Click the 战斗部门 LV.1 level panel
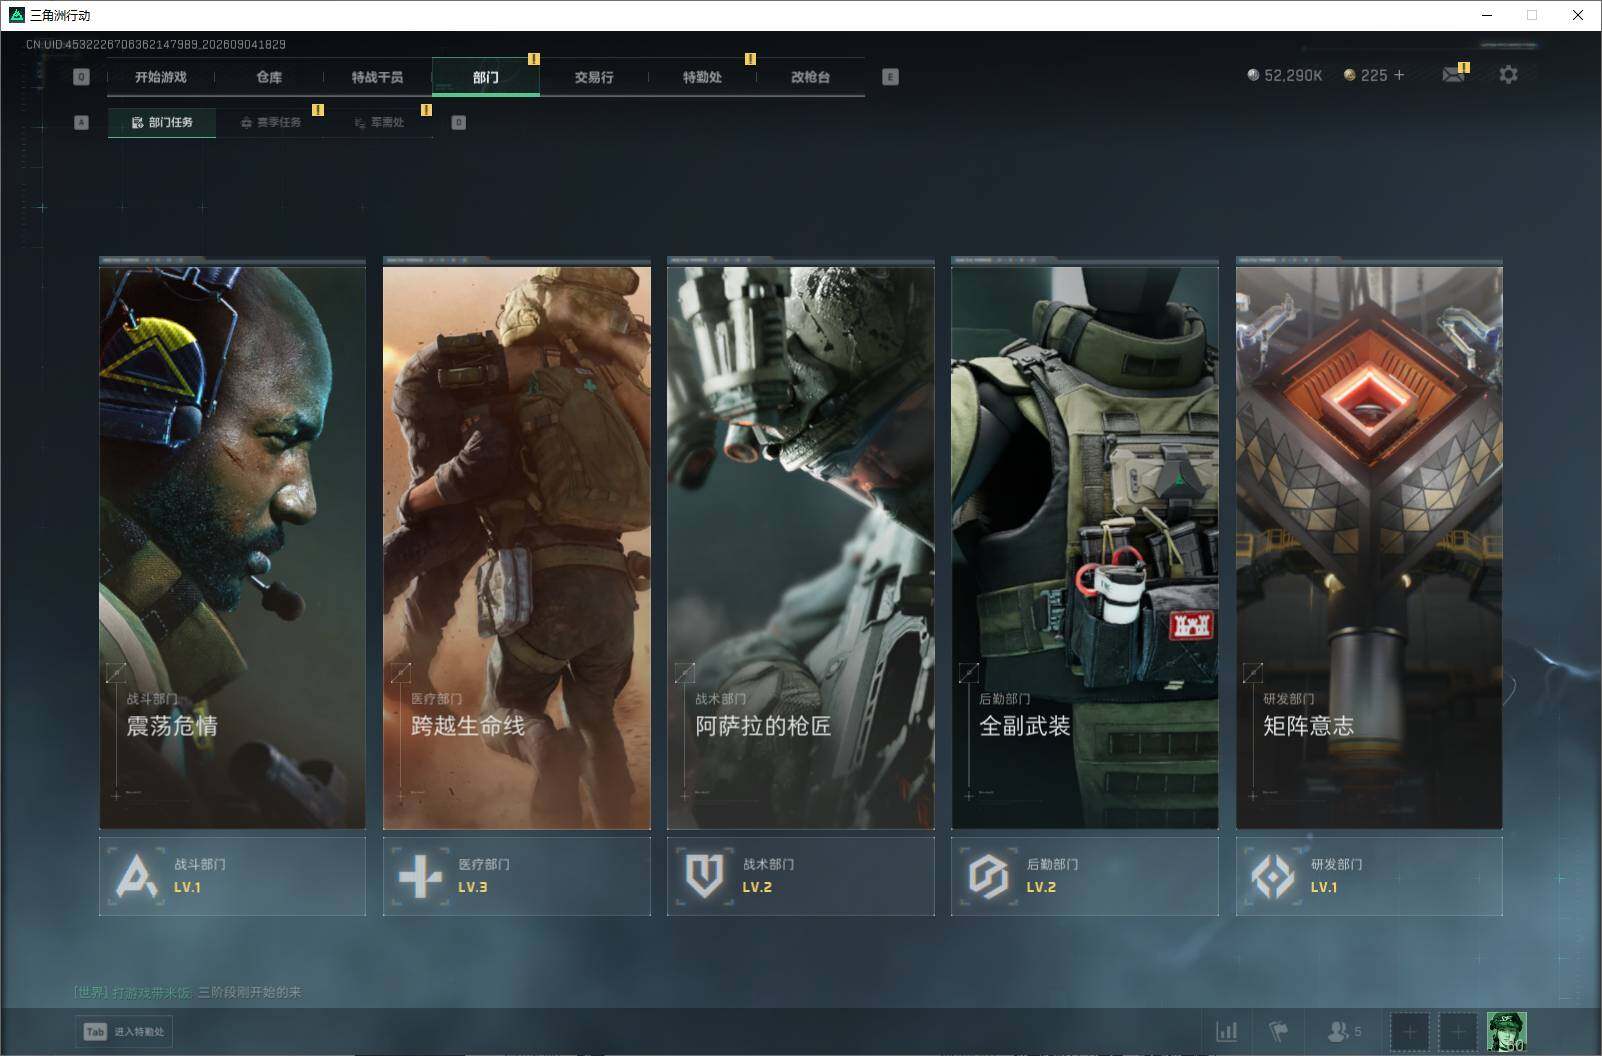Viewport: 1602px width, 1056px height. coord(232,876)
